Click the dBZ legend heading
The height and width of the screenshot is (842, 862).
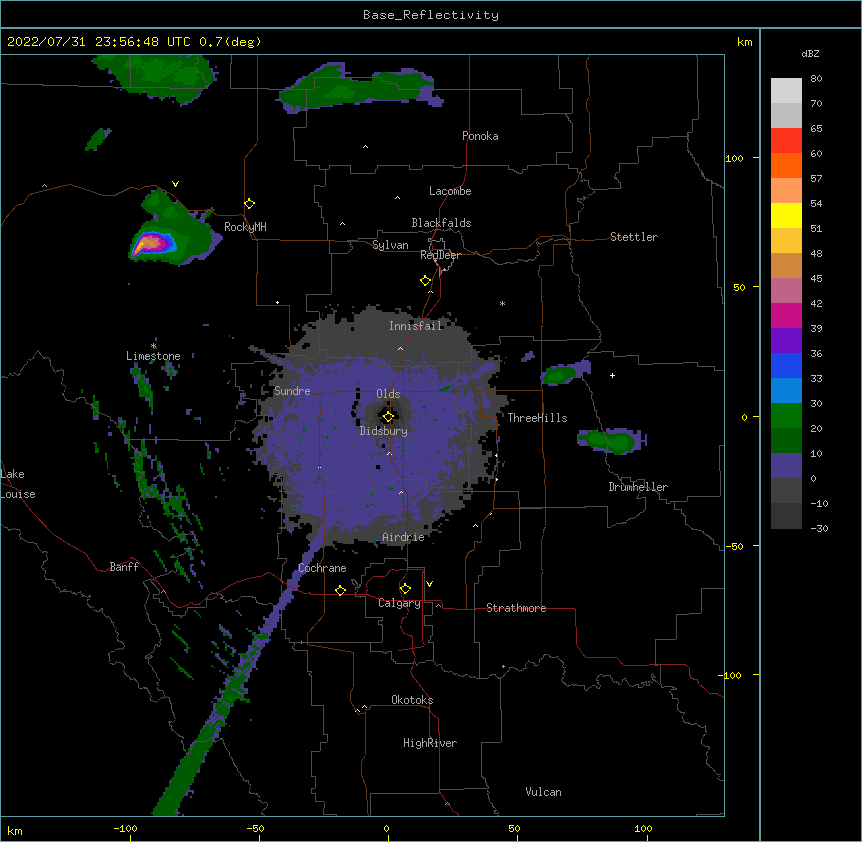tap(810, 54)
